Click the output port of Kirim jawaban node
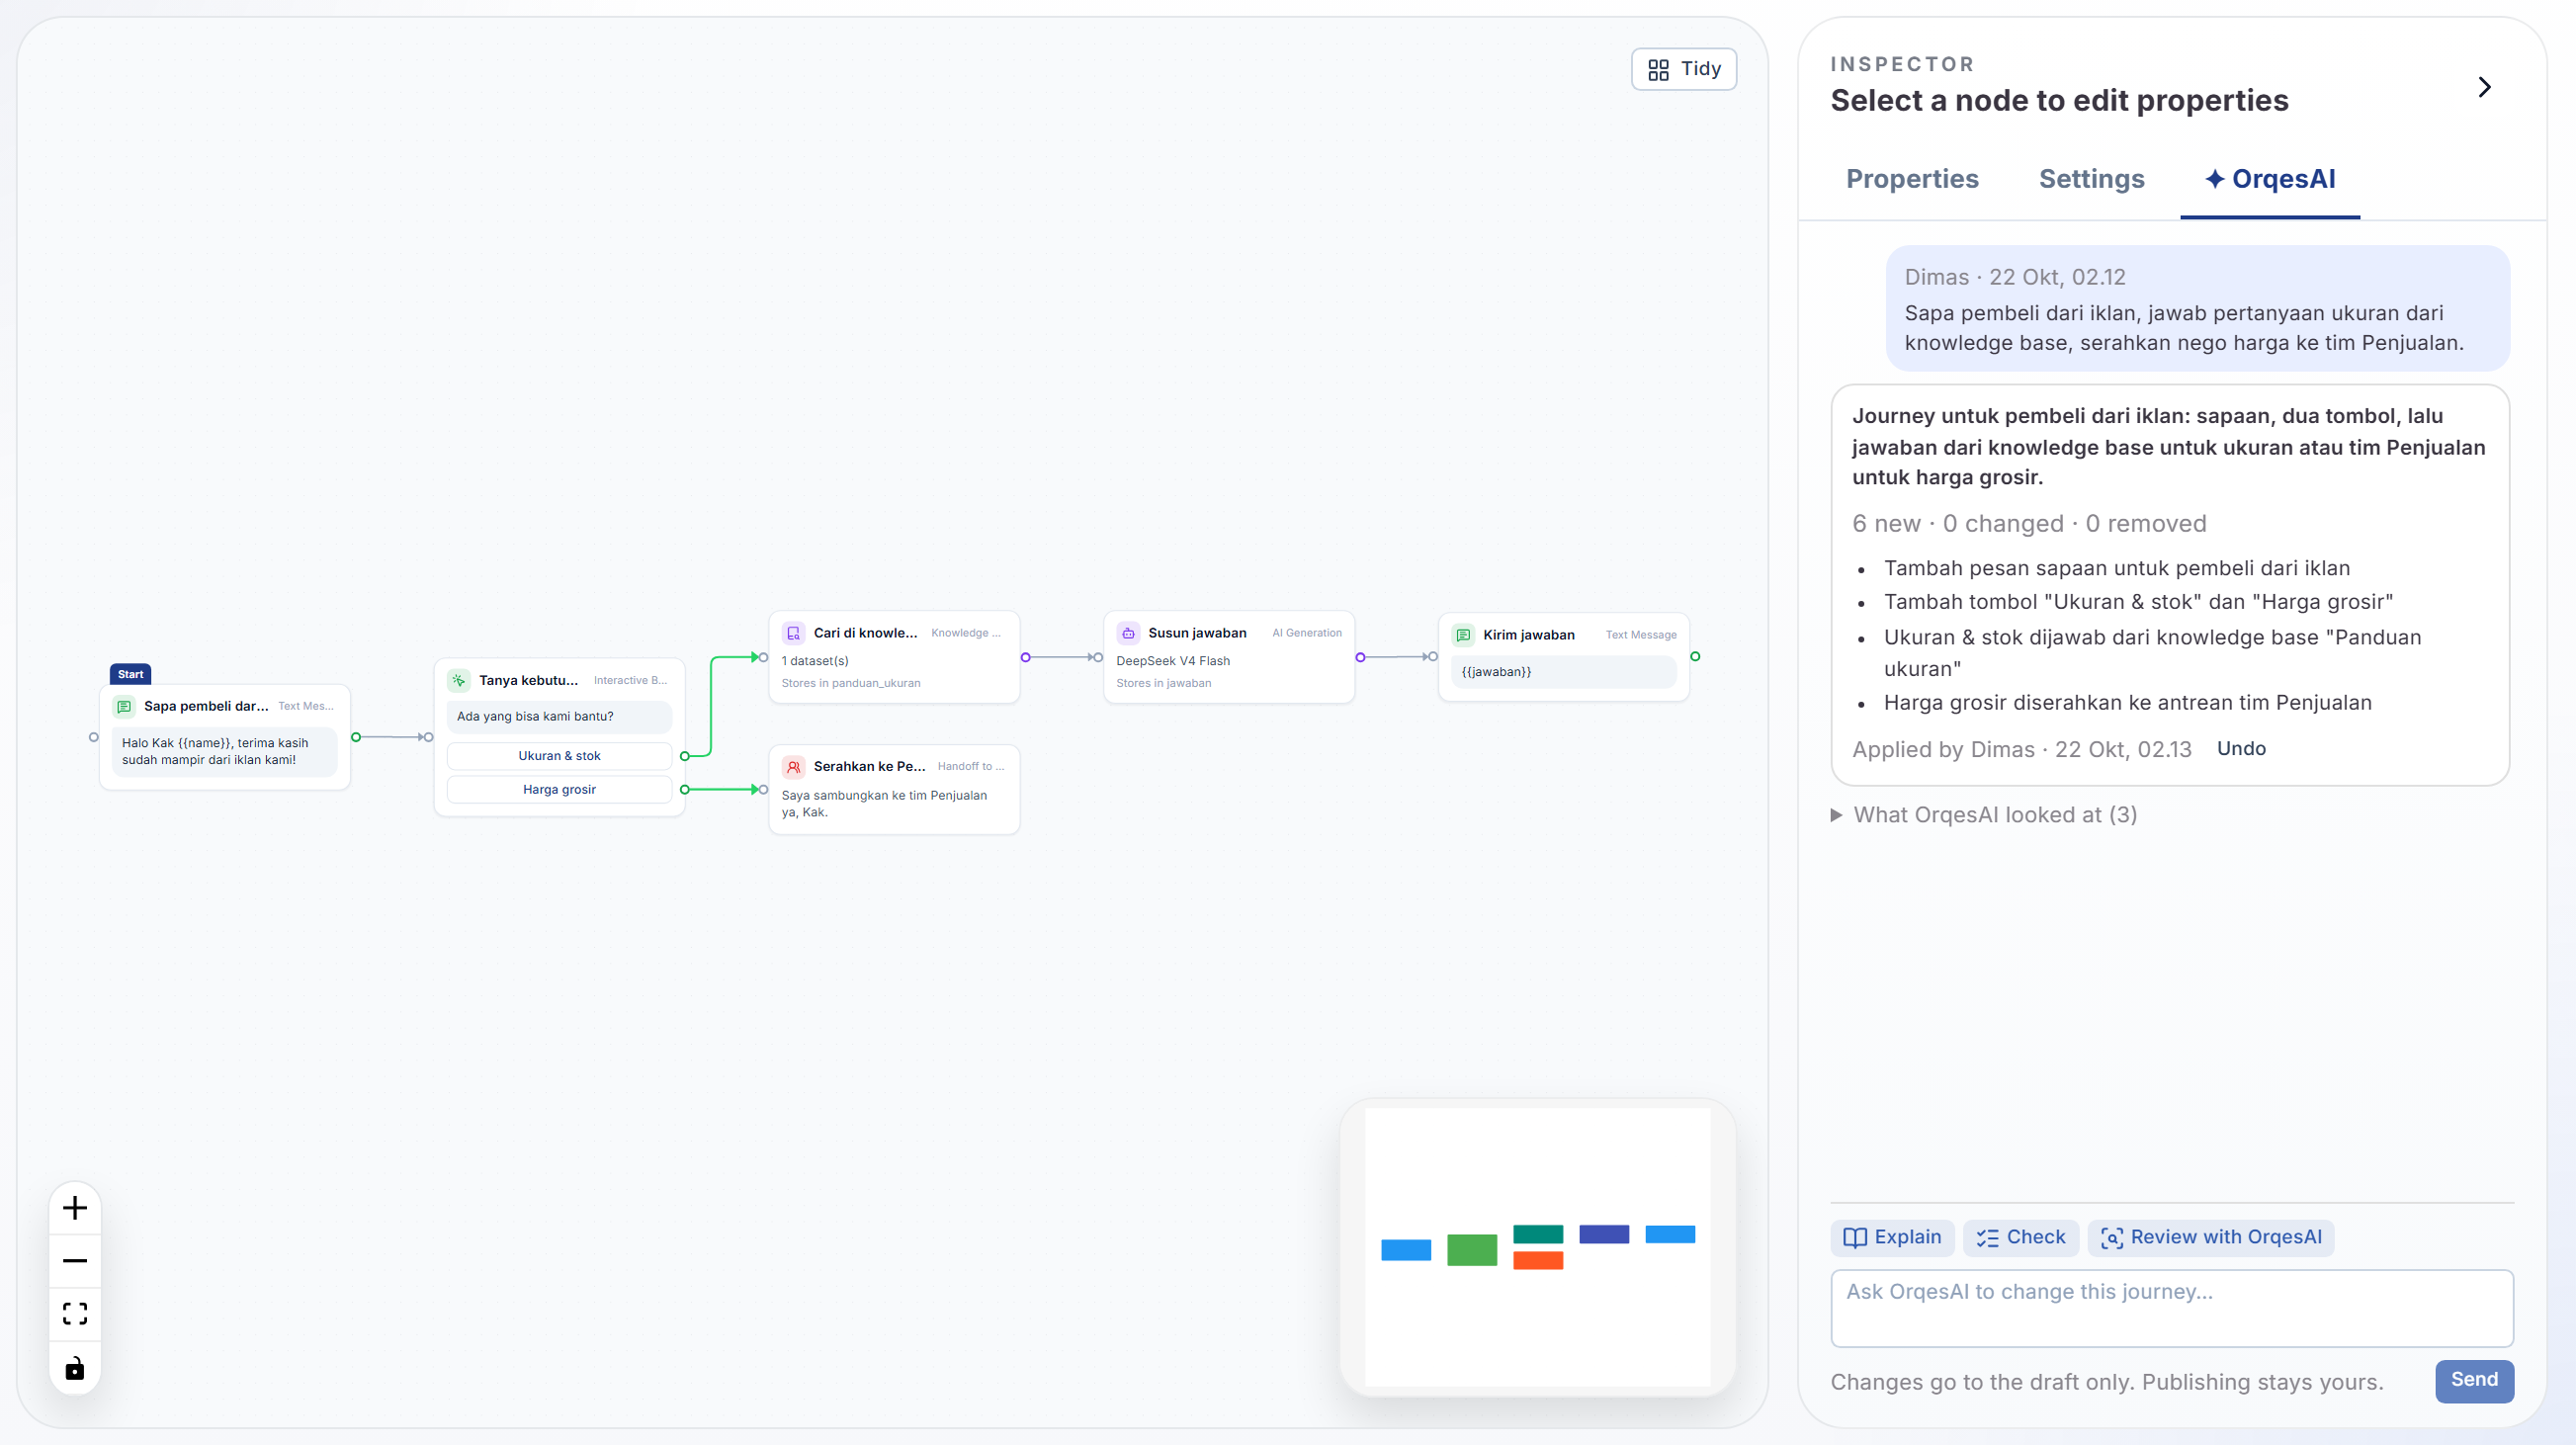The height and width of the screenshot is (1445, 2576). tap(1695, 657)
